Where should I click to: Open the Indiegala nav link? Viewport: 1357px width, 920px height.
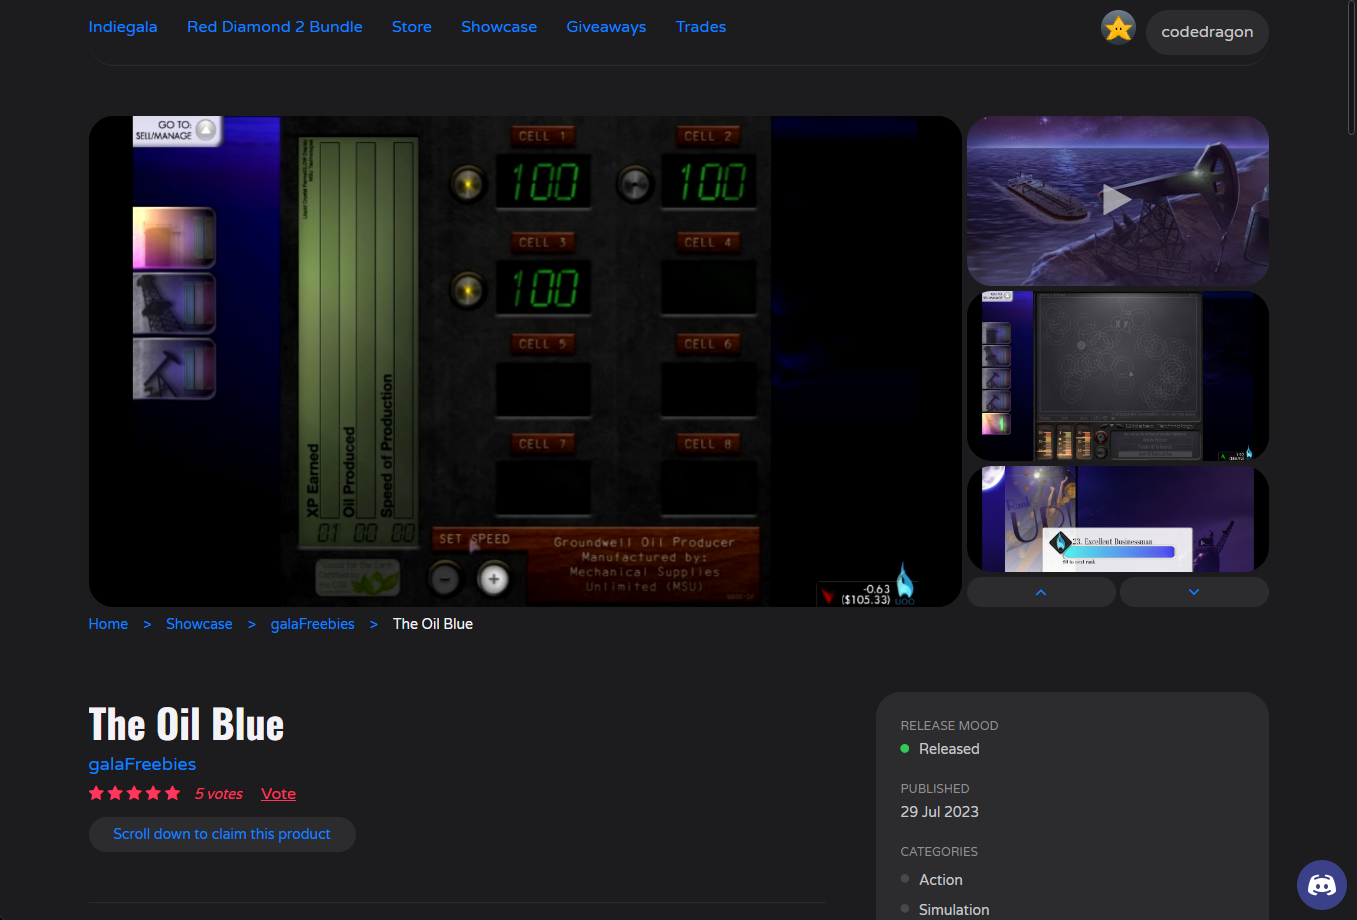[x=123, y=27]
